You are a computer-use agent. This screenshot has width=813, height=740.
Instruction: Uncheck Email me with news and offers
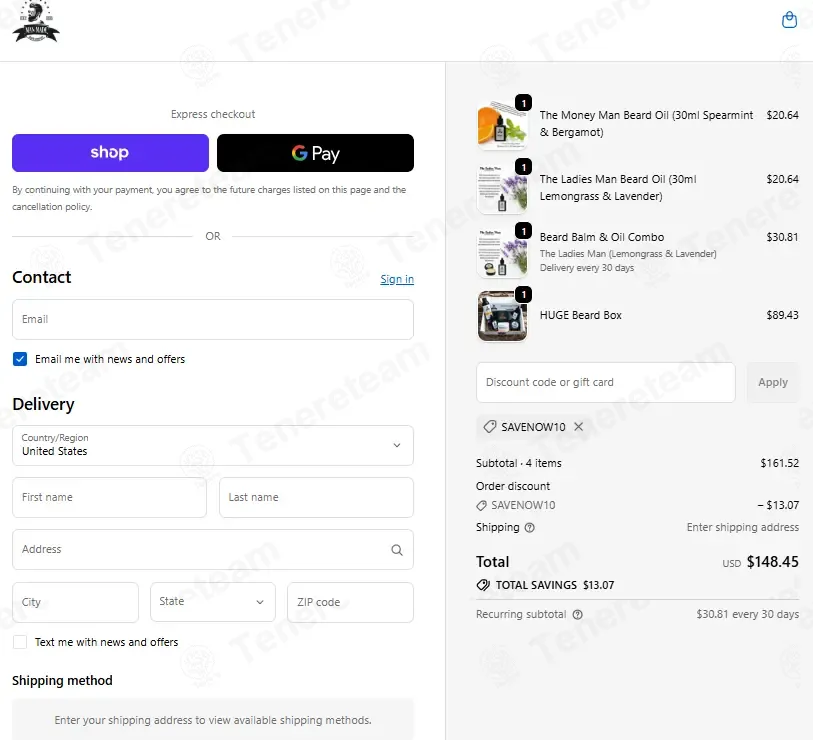tap(20, 359)
